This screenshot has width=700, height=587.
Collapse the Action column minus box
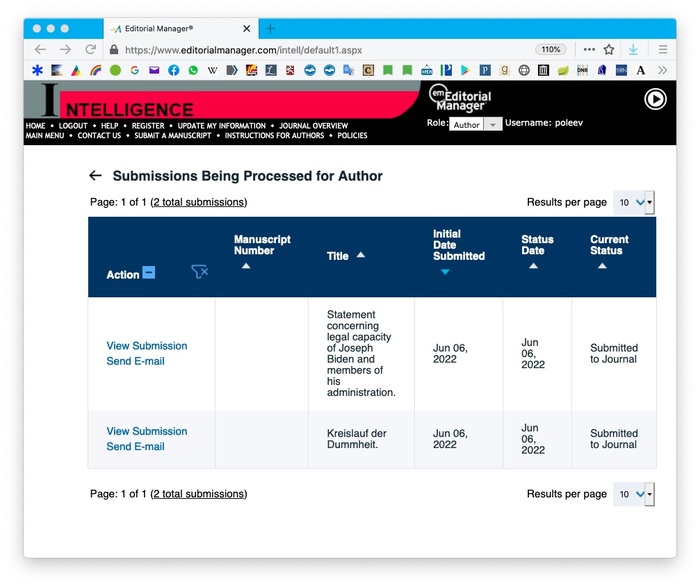(149, 272)
